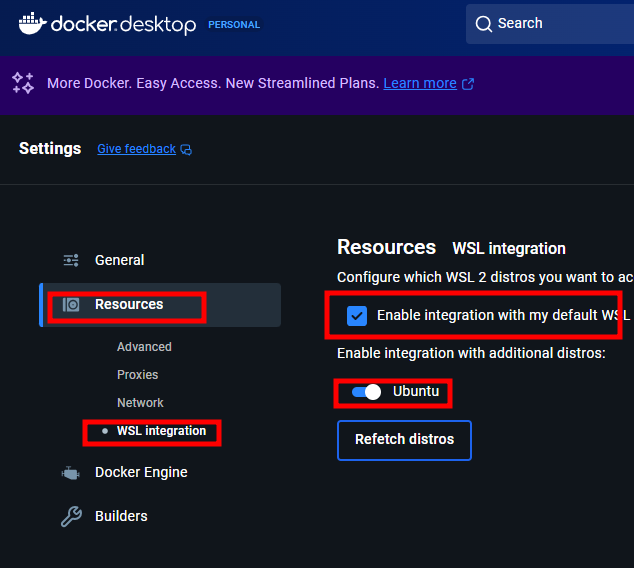Image resolution: width=634 pixels, height=568 pixels.
Task: Click the feedback chat bubble icon
Action: tap(186, 150)
